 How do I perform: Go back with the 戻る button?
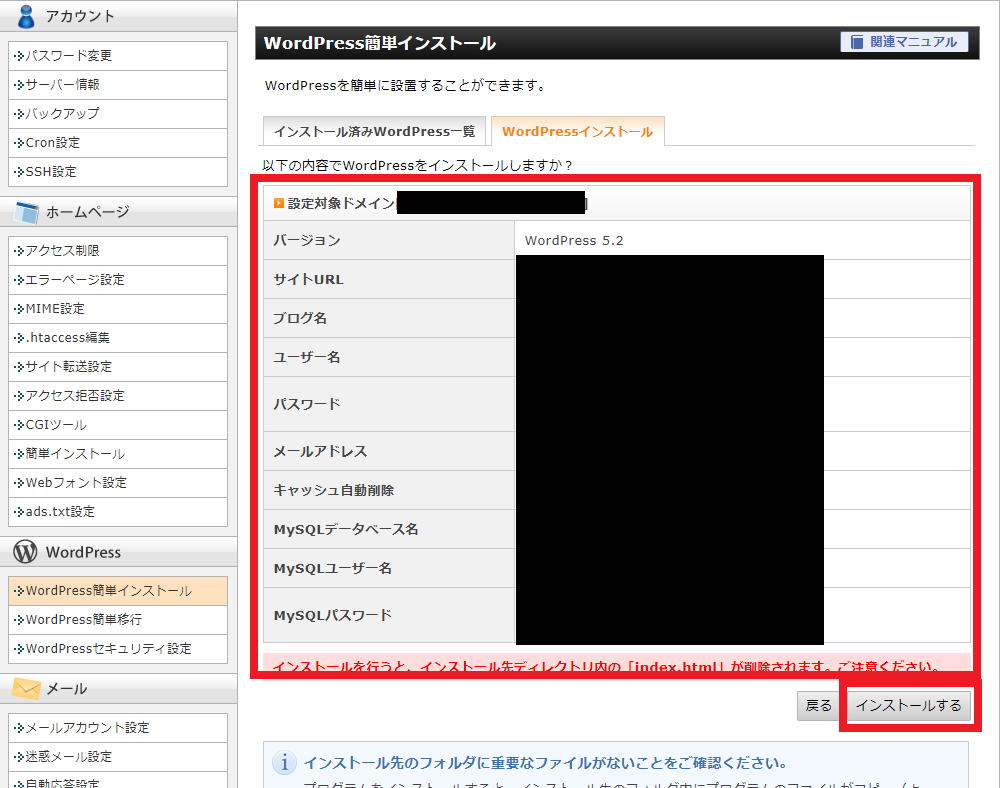coord(818,705)
